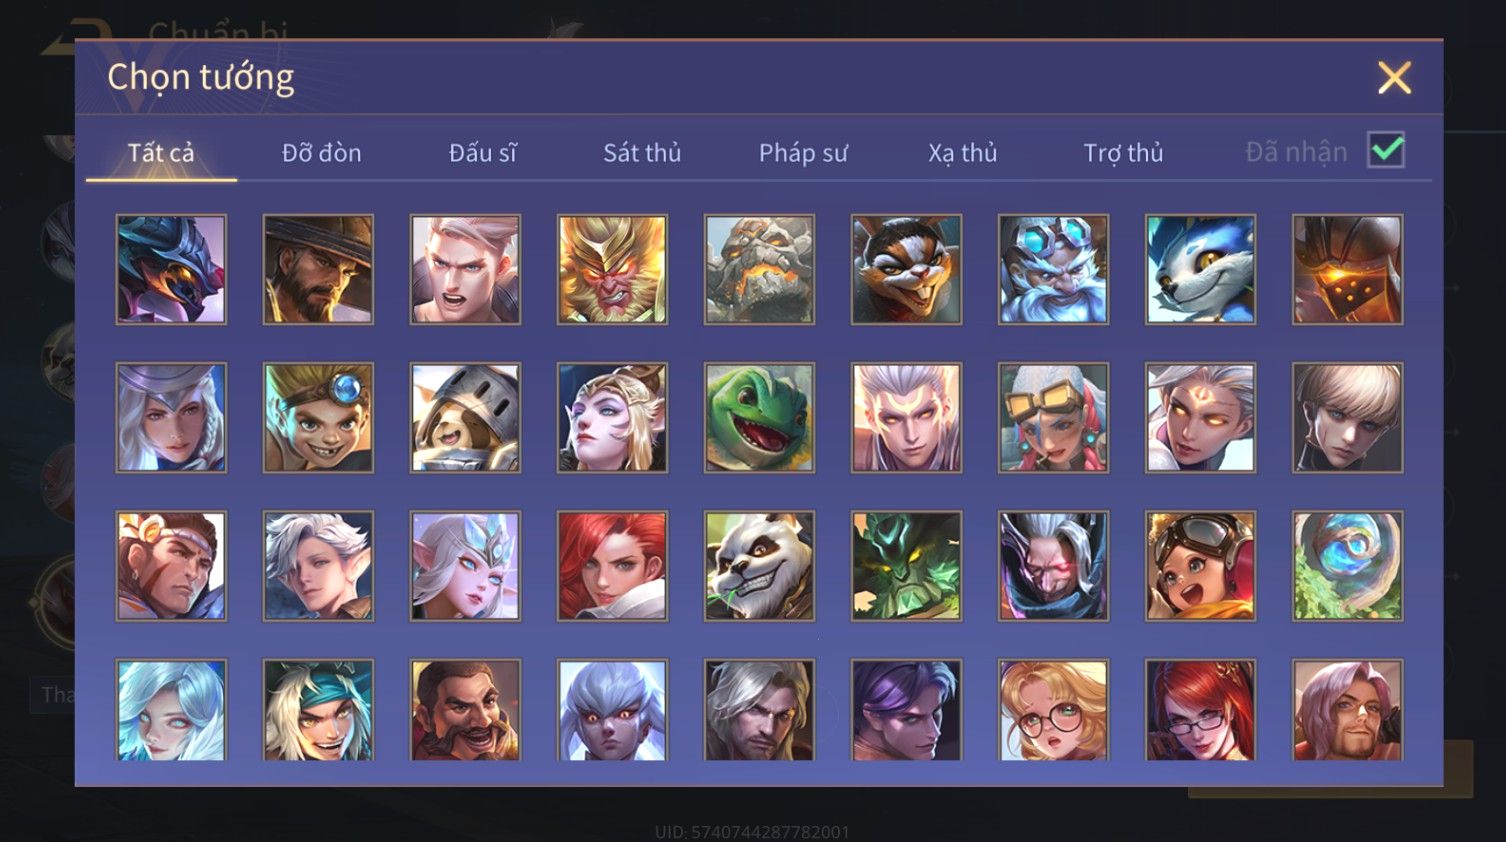Select the rock golem hero portrait
Screen dimensions: 1506x842
[x=759, y=269]
